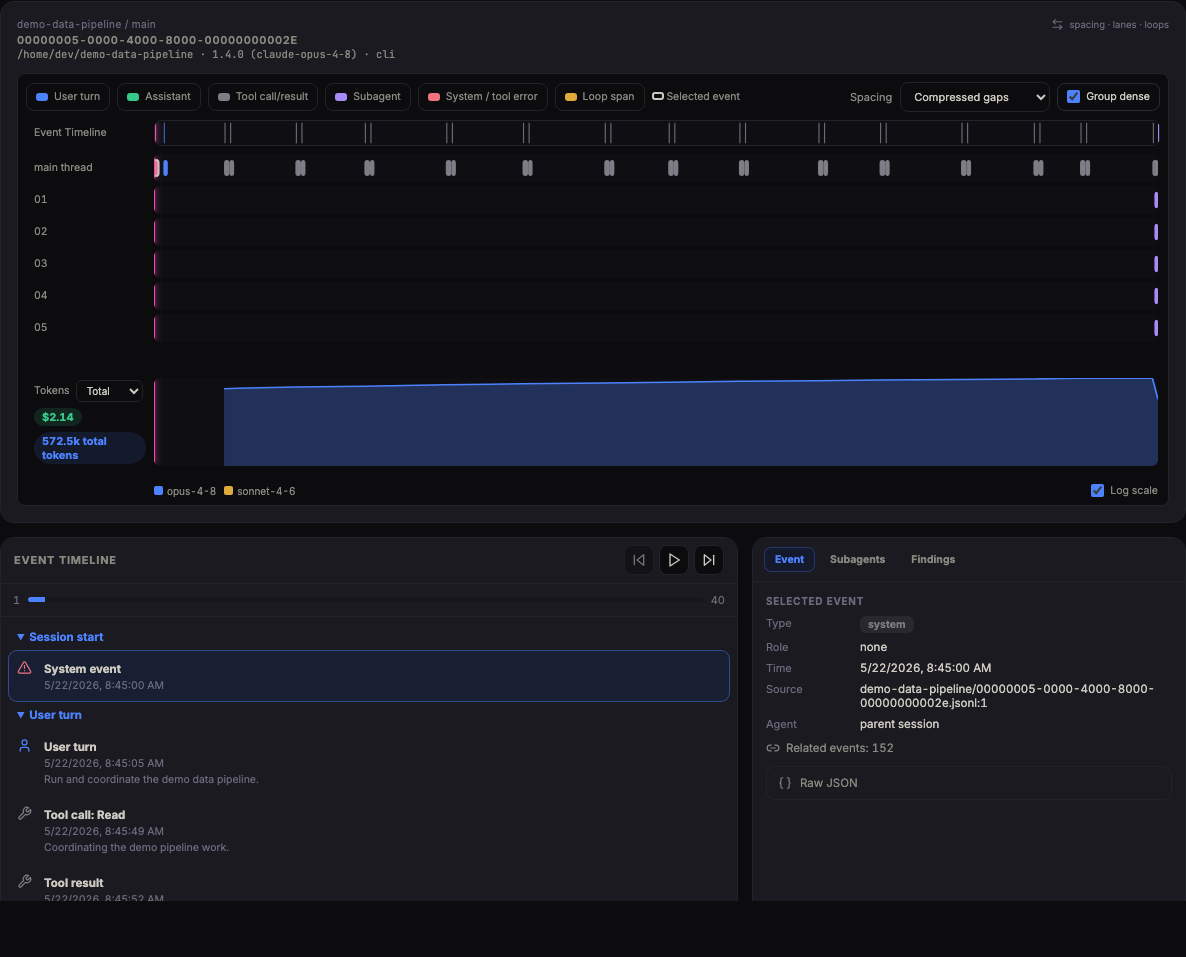Select the Tool call: Read event

click(x=369, y=831)
